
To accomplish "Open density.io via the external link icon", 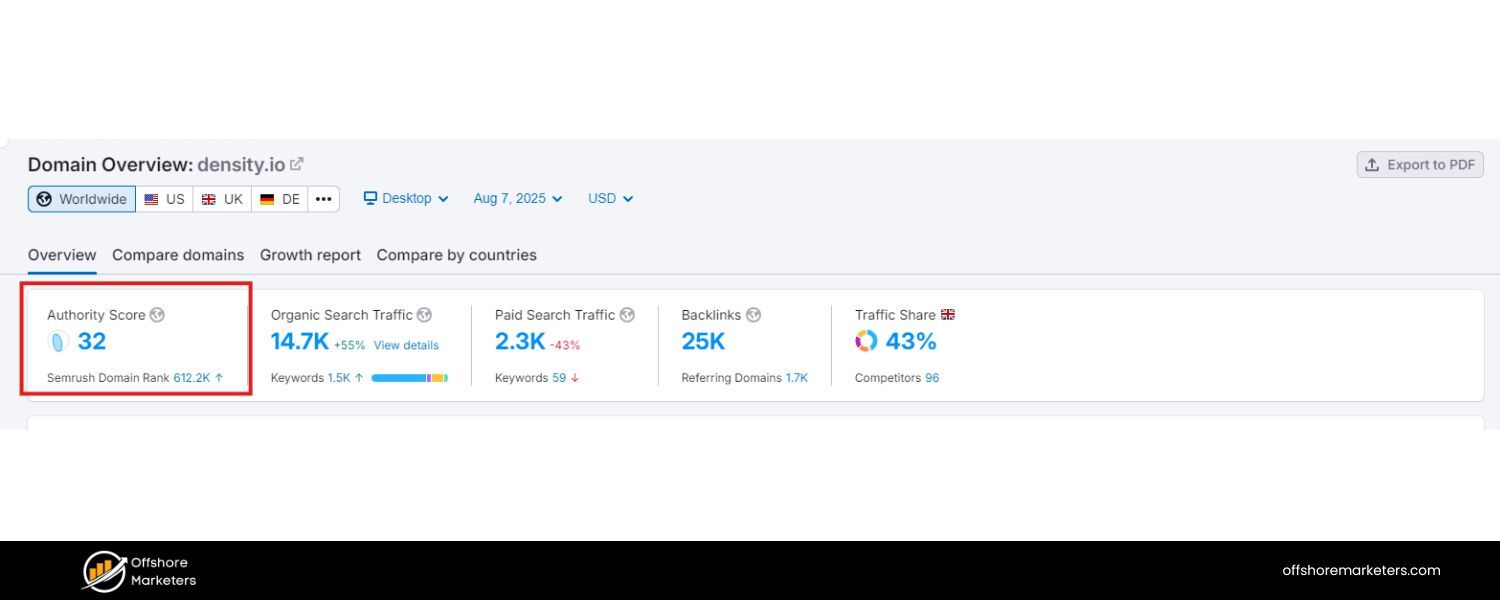I will 297,163.
